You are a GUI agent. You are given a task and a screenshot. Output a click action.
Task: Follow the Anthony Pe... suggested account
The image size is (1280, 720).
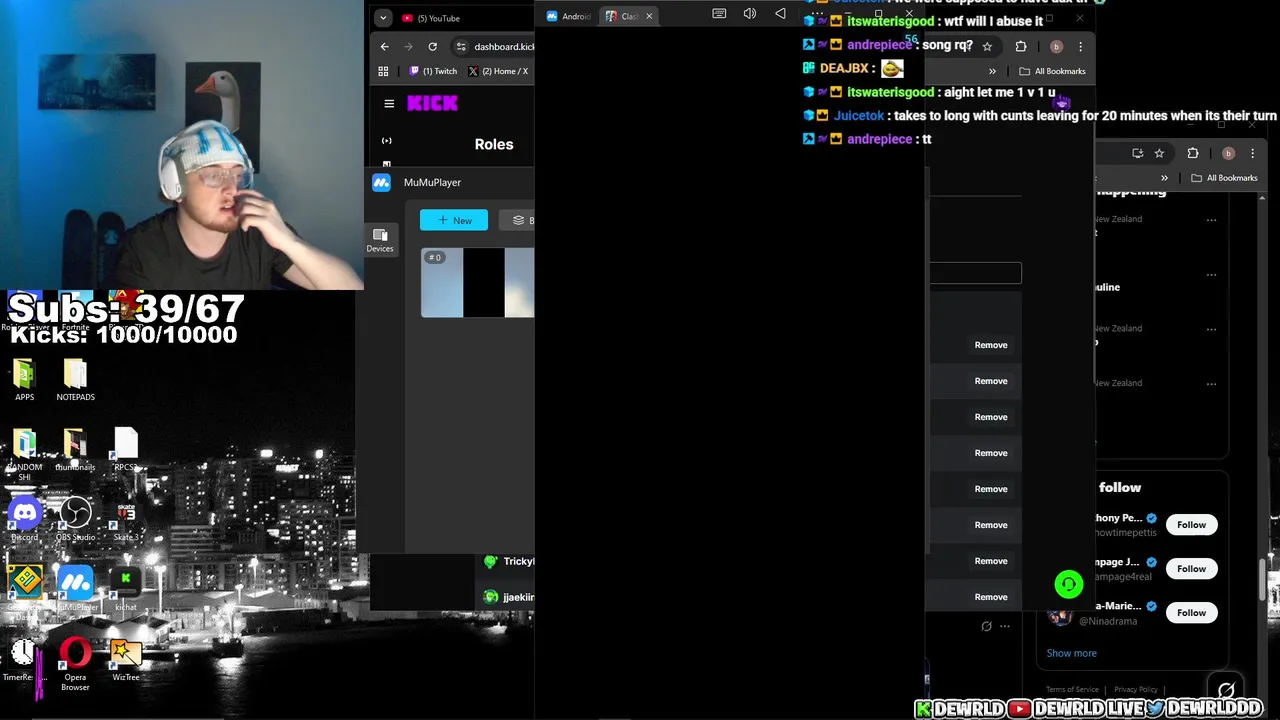(1191, 525)
